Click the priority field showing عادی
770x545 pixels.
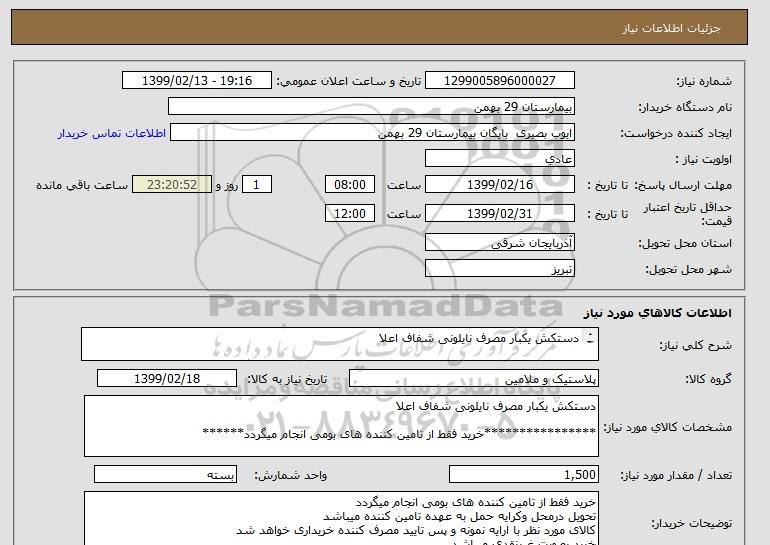499,159
